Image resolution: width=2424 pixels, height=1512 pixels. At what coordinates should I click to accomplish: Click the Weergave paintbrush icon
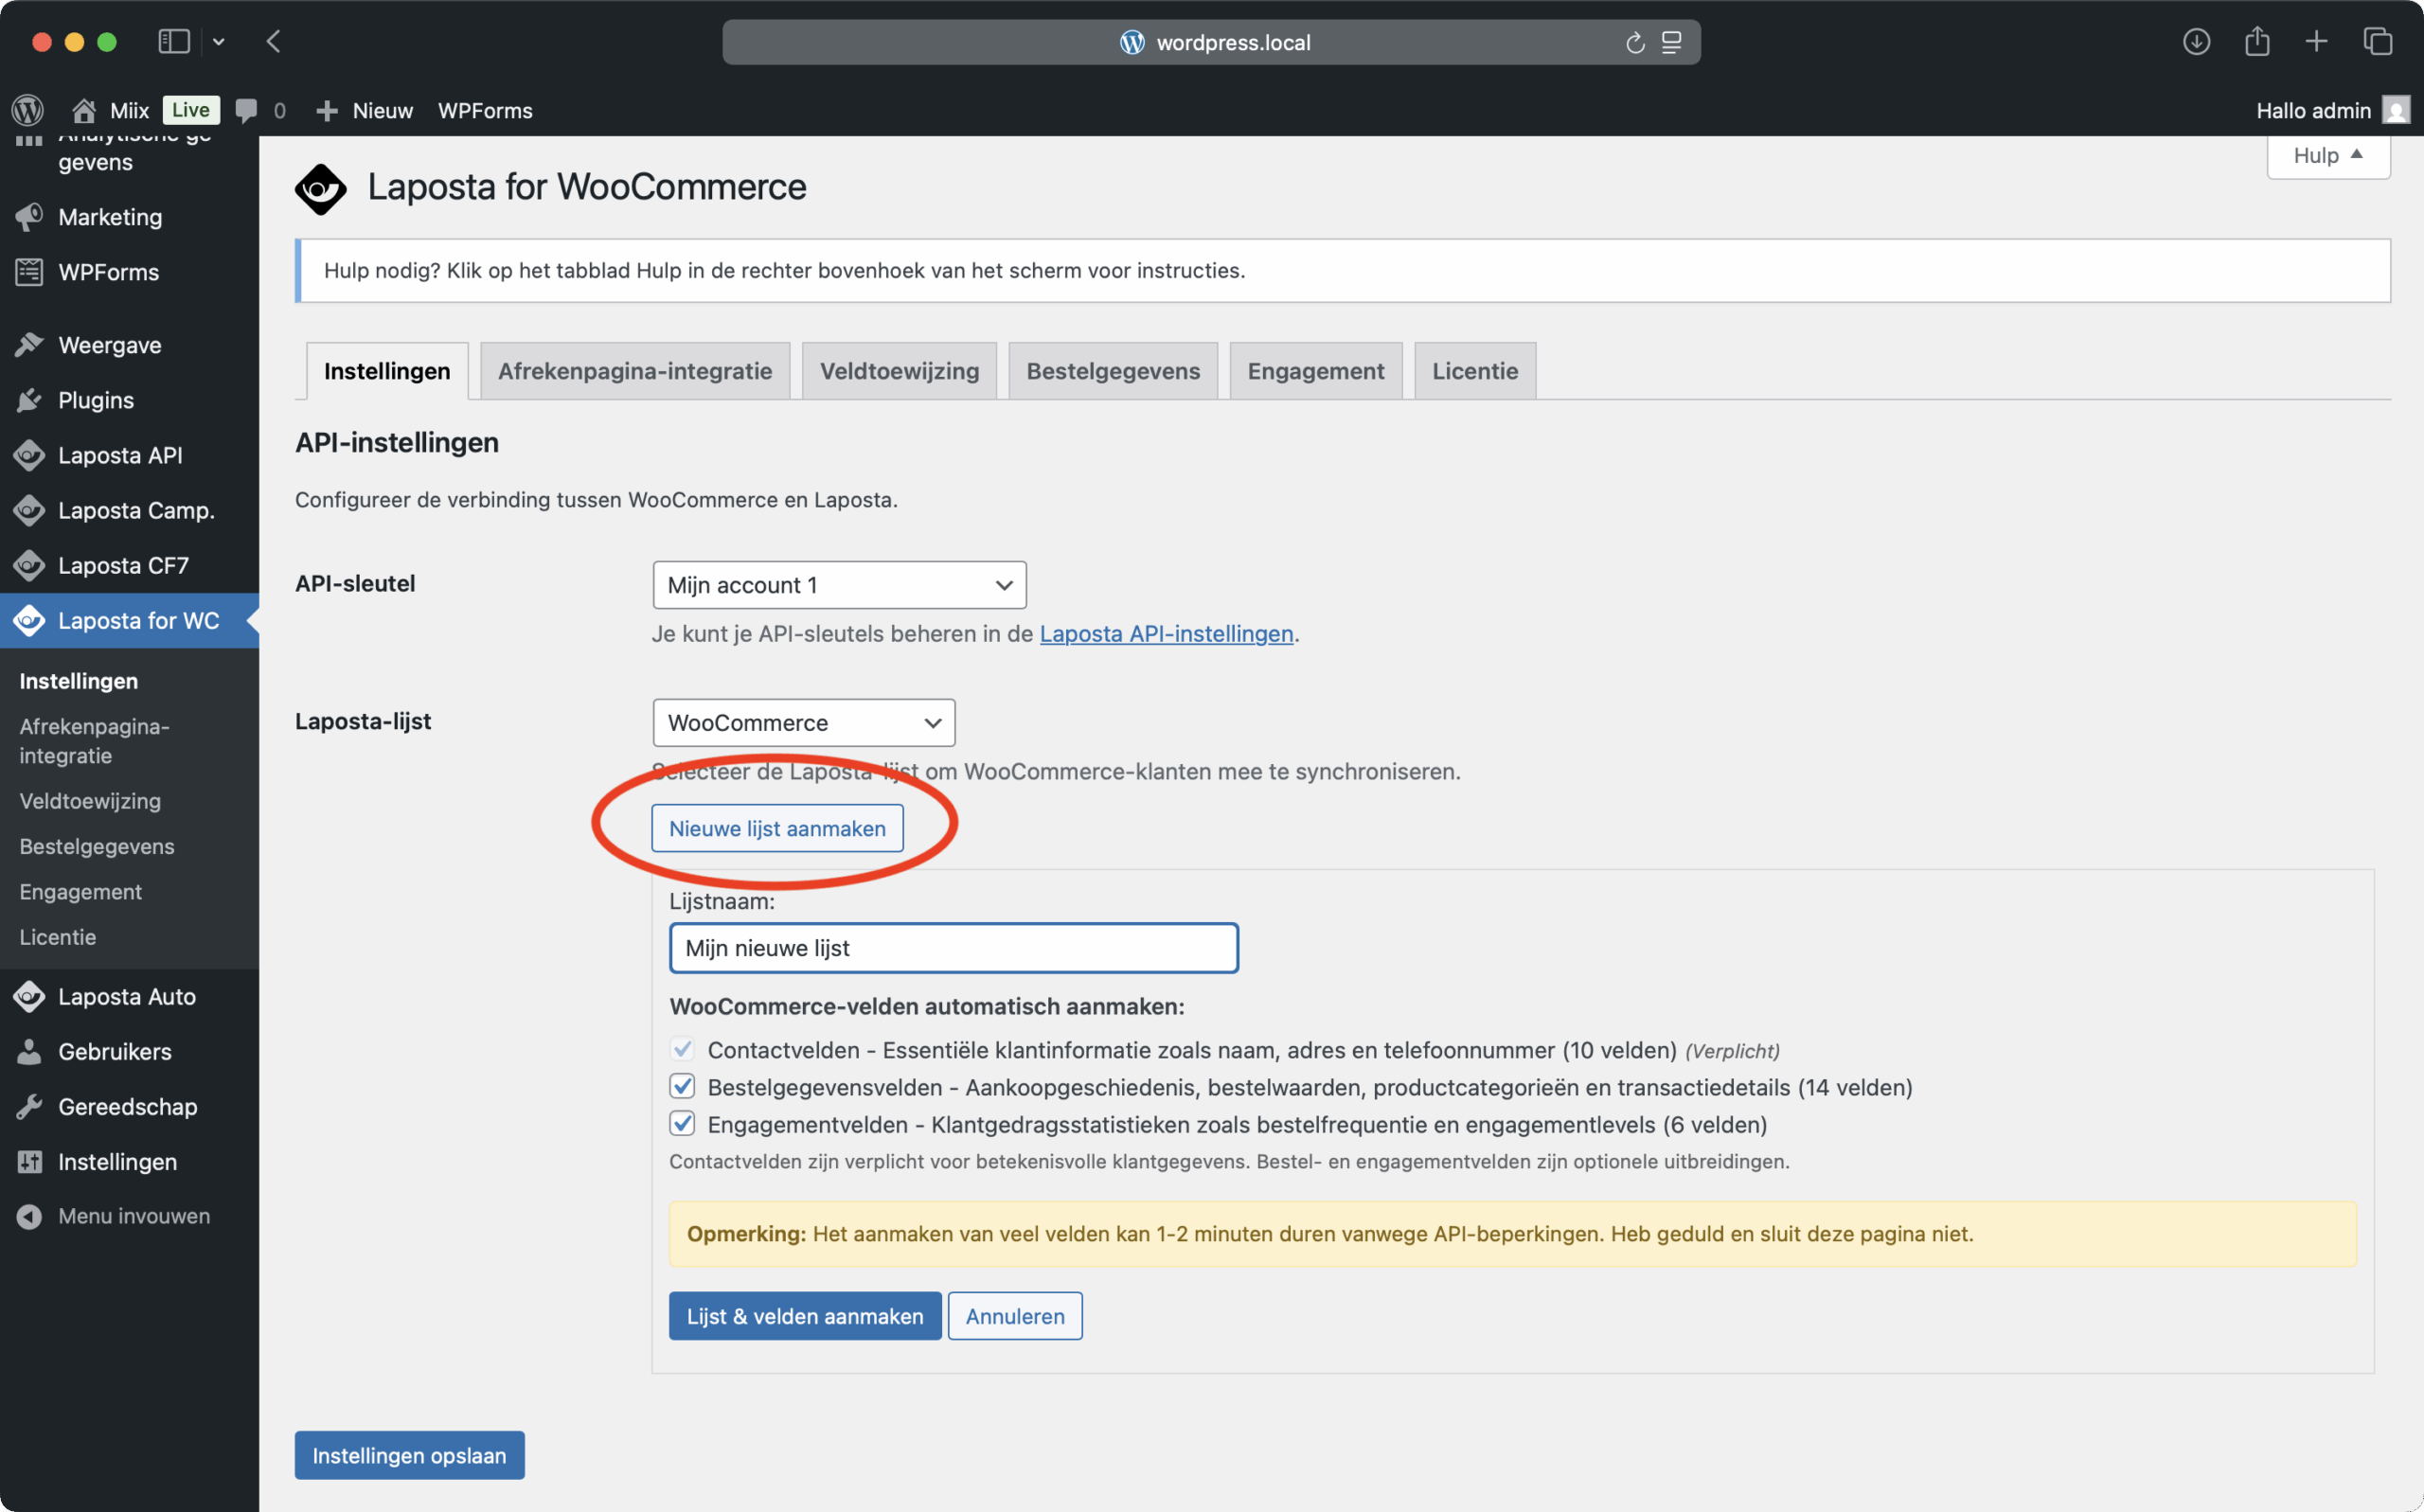click(29, 345)
